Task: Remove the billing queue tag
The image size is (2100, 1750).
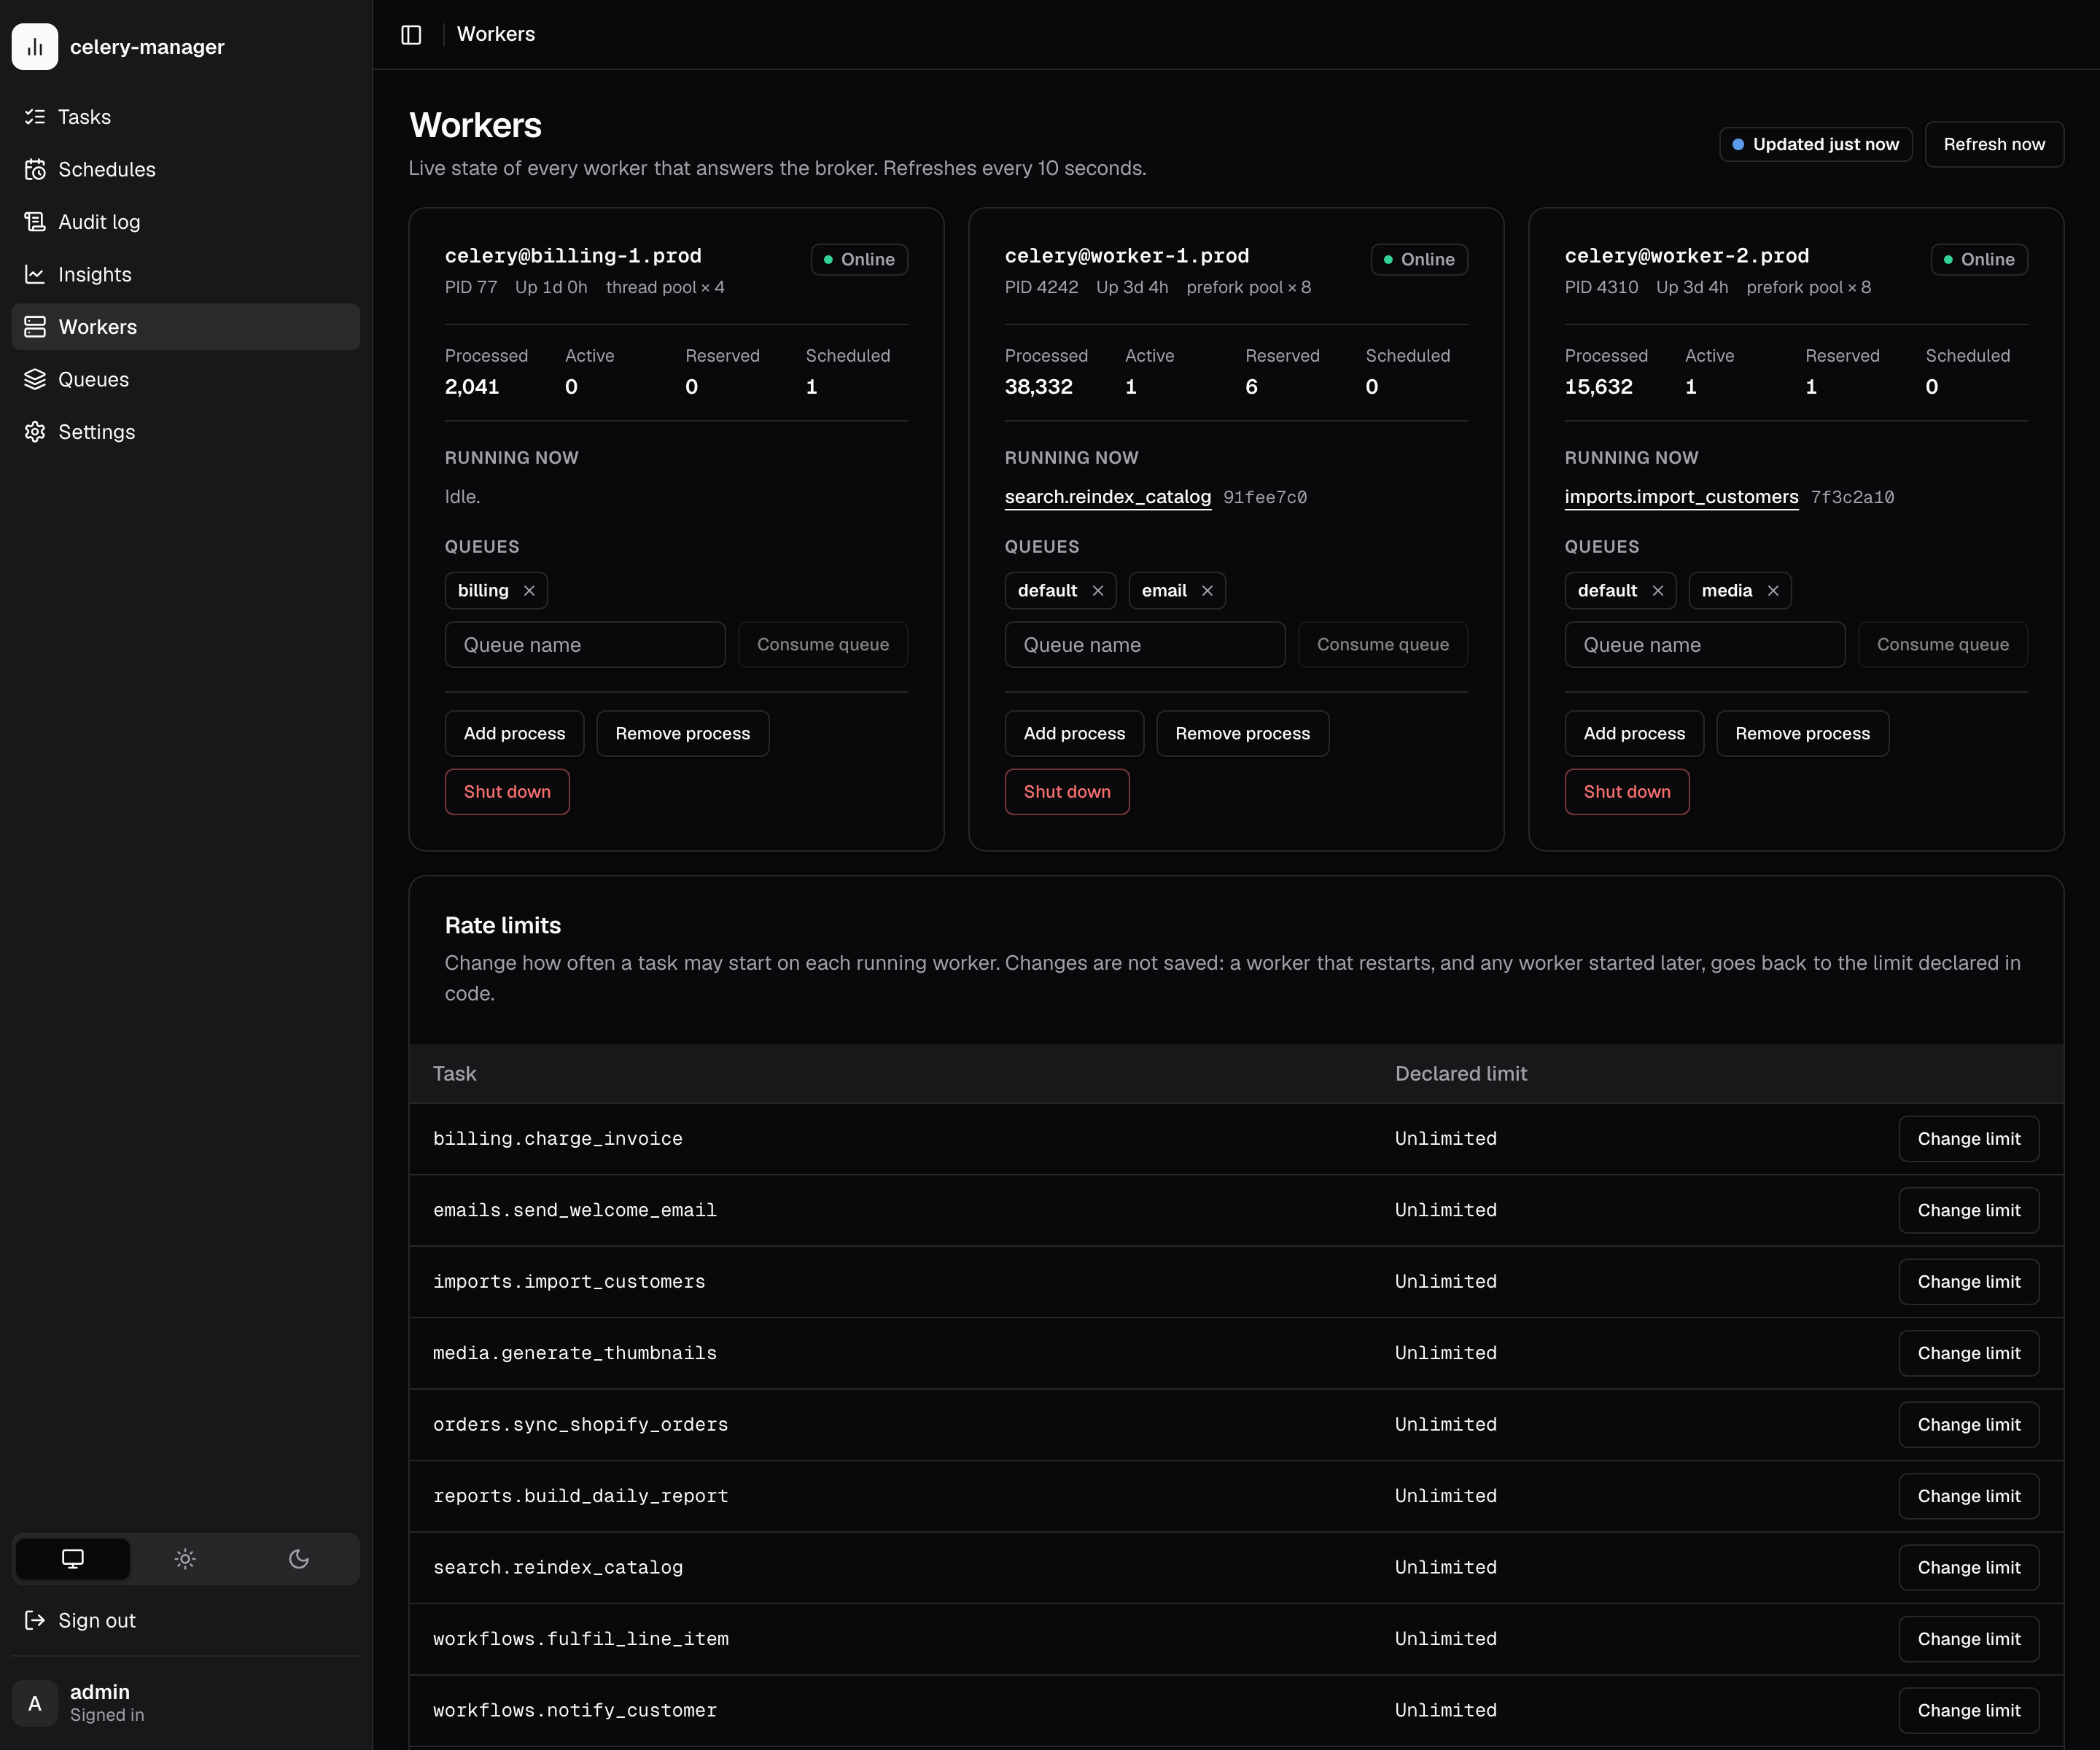Action: click(529, 591)
